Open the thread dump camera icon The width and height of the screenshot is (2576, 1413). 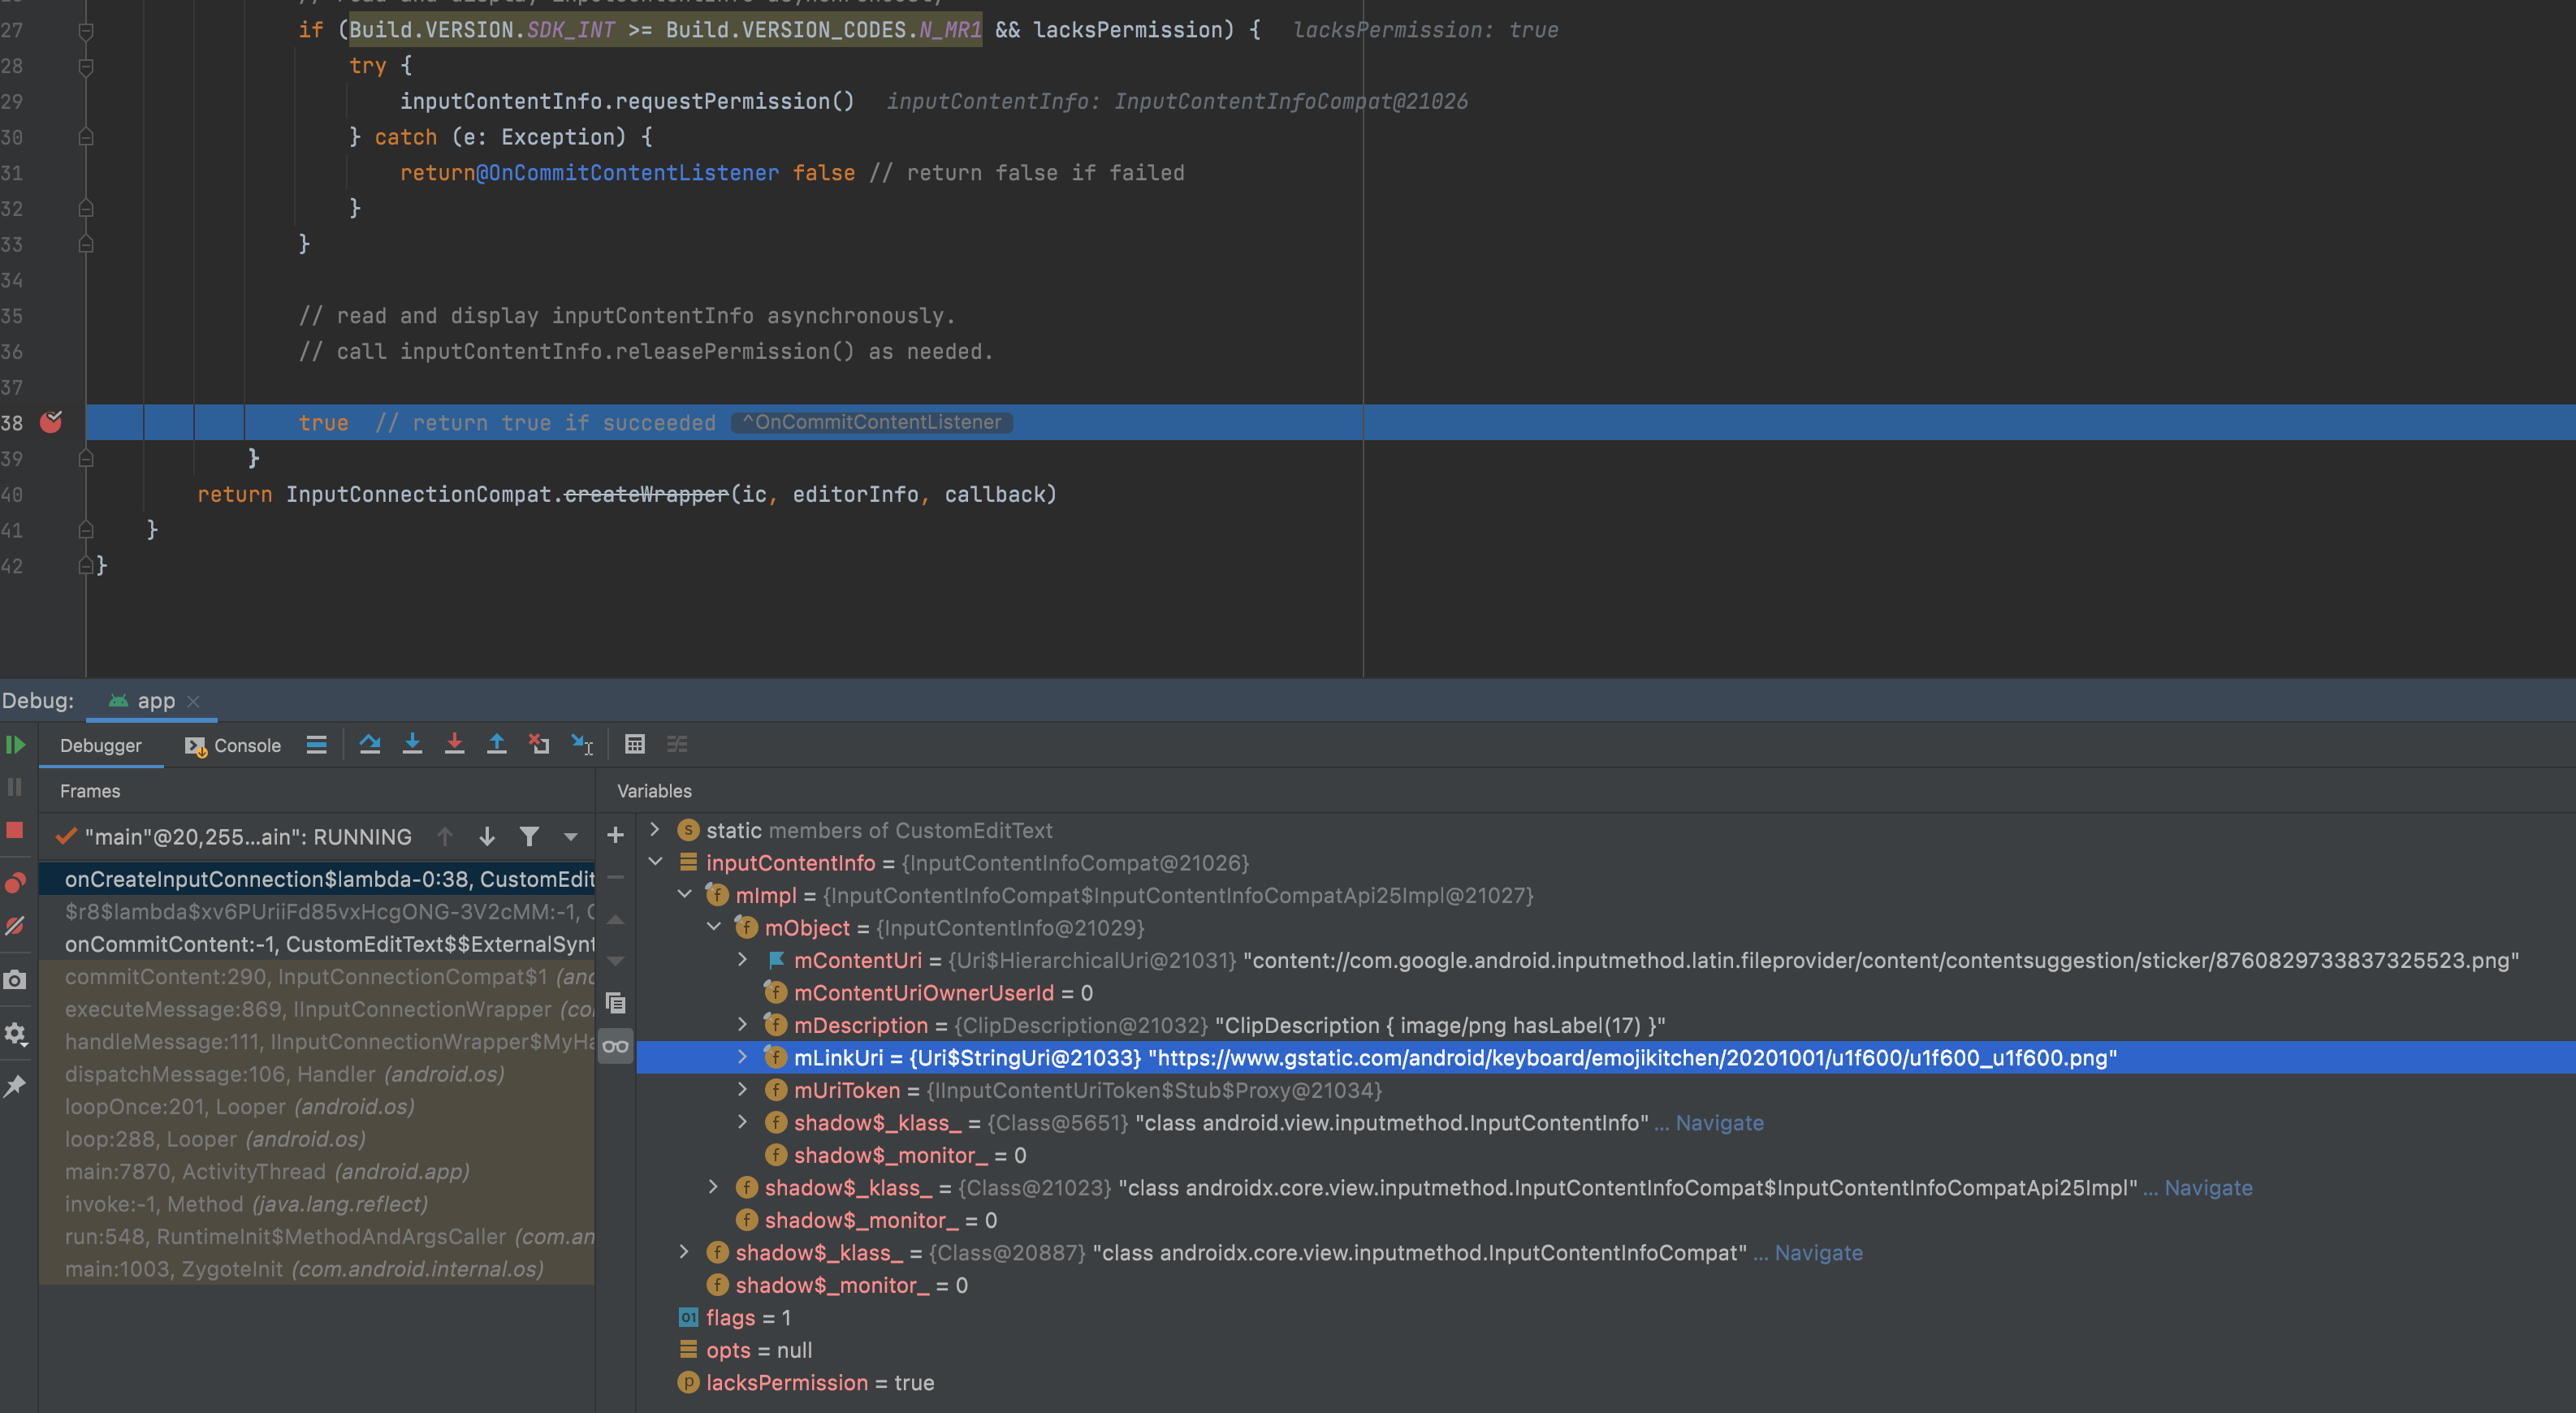tap(15, 980)
